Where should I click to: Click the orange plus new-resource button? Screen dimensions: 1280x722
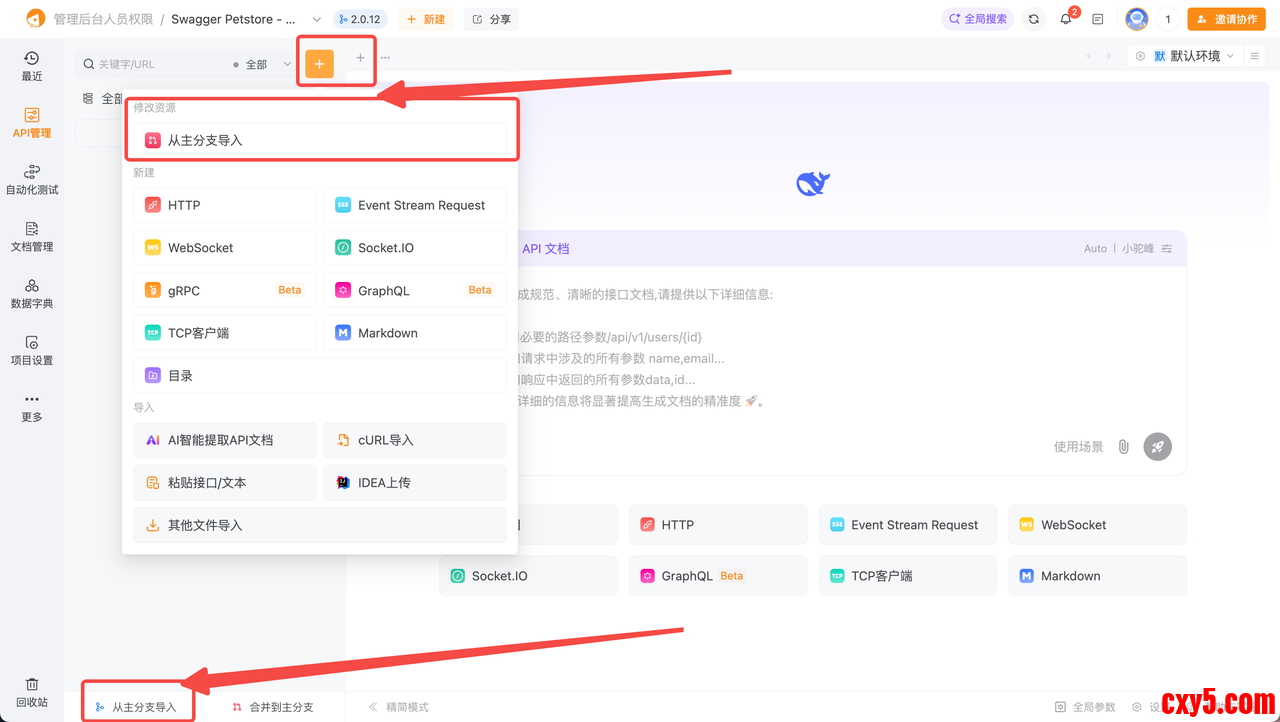click(319, 63)
